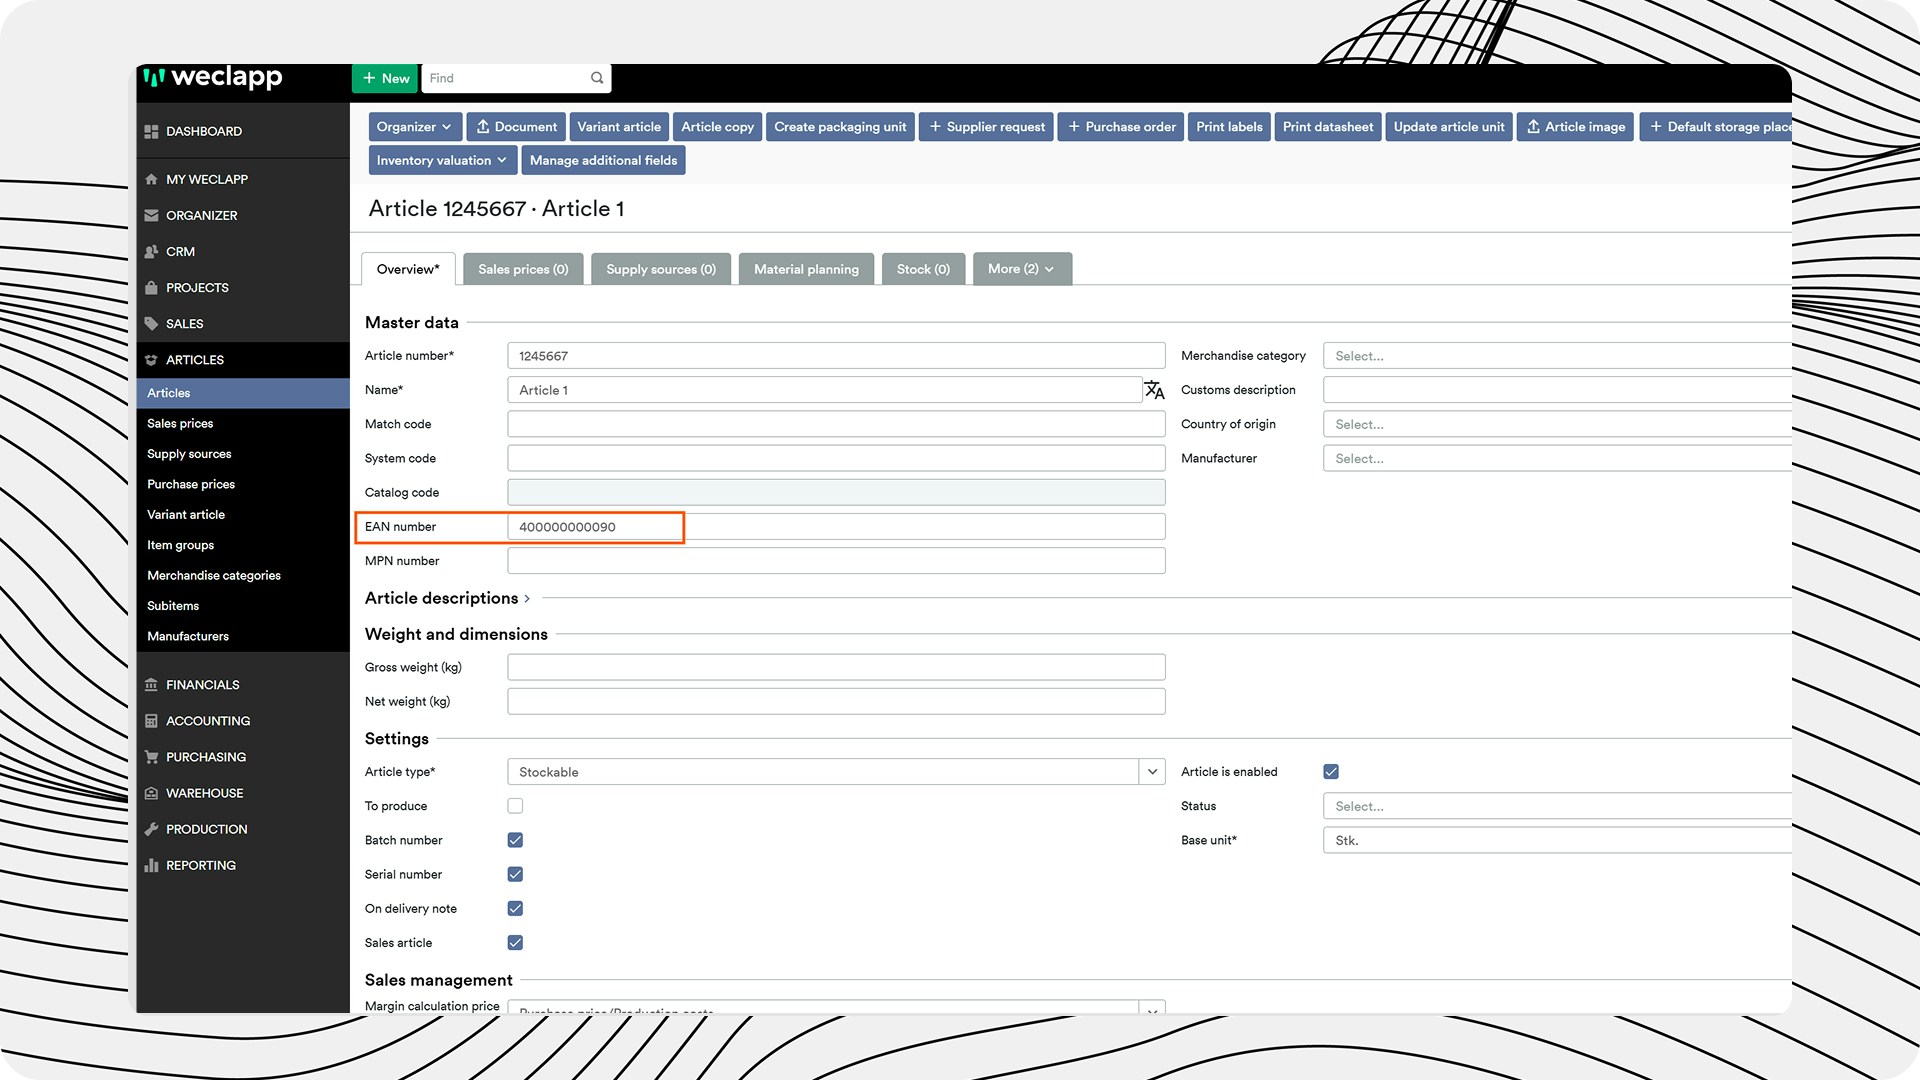Screen dimensions: 1920x1080
Task: Uncheck the Batch number checkbox
Action: [515, 840]
